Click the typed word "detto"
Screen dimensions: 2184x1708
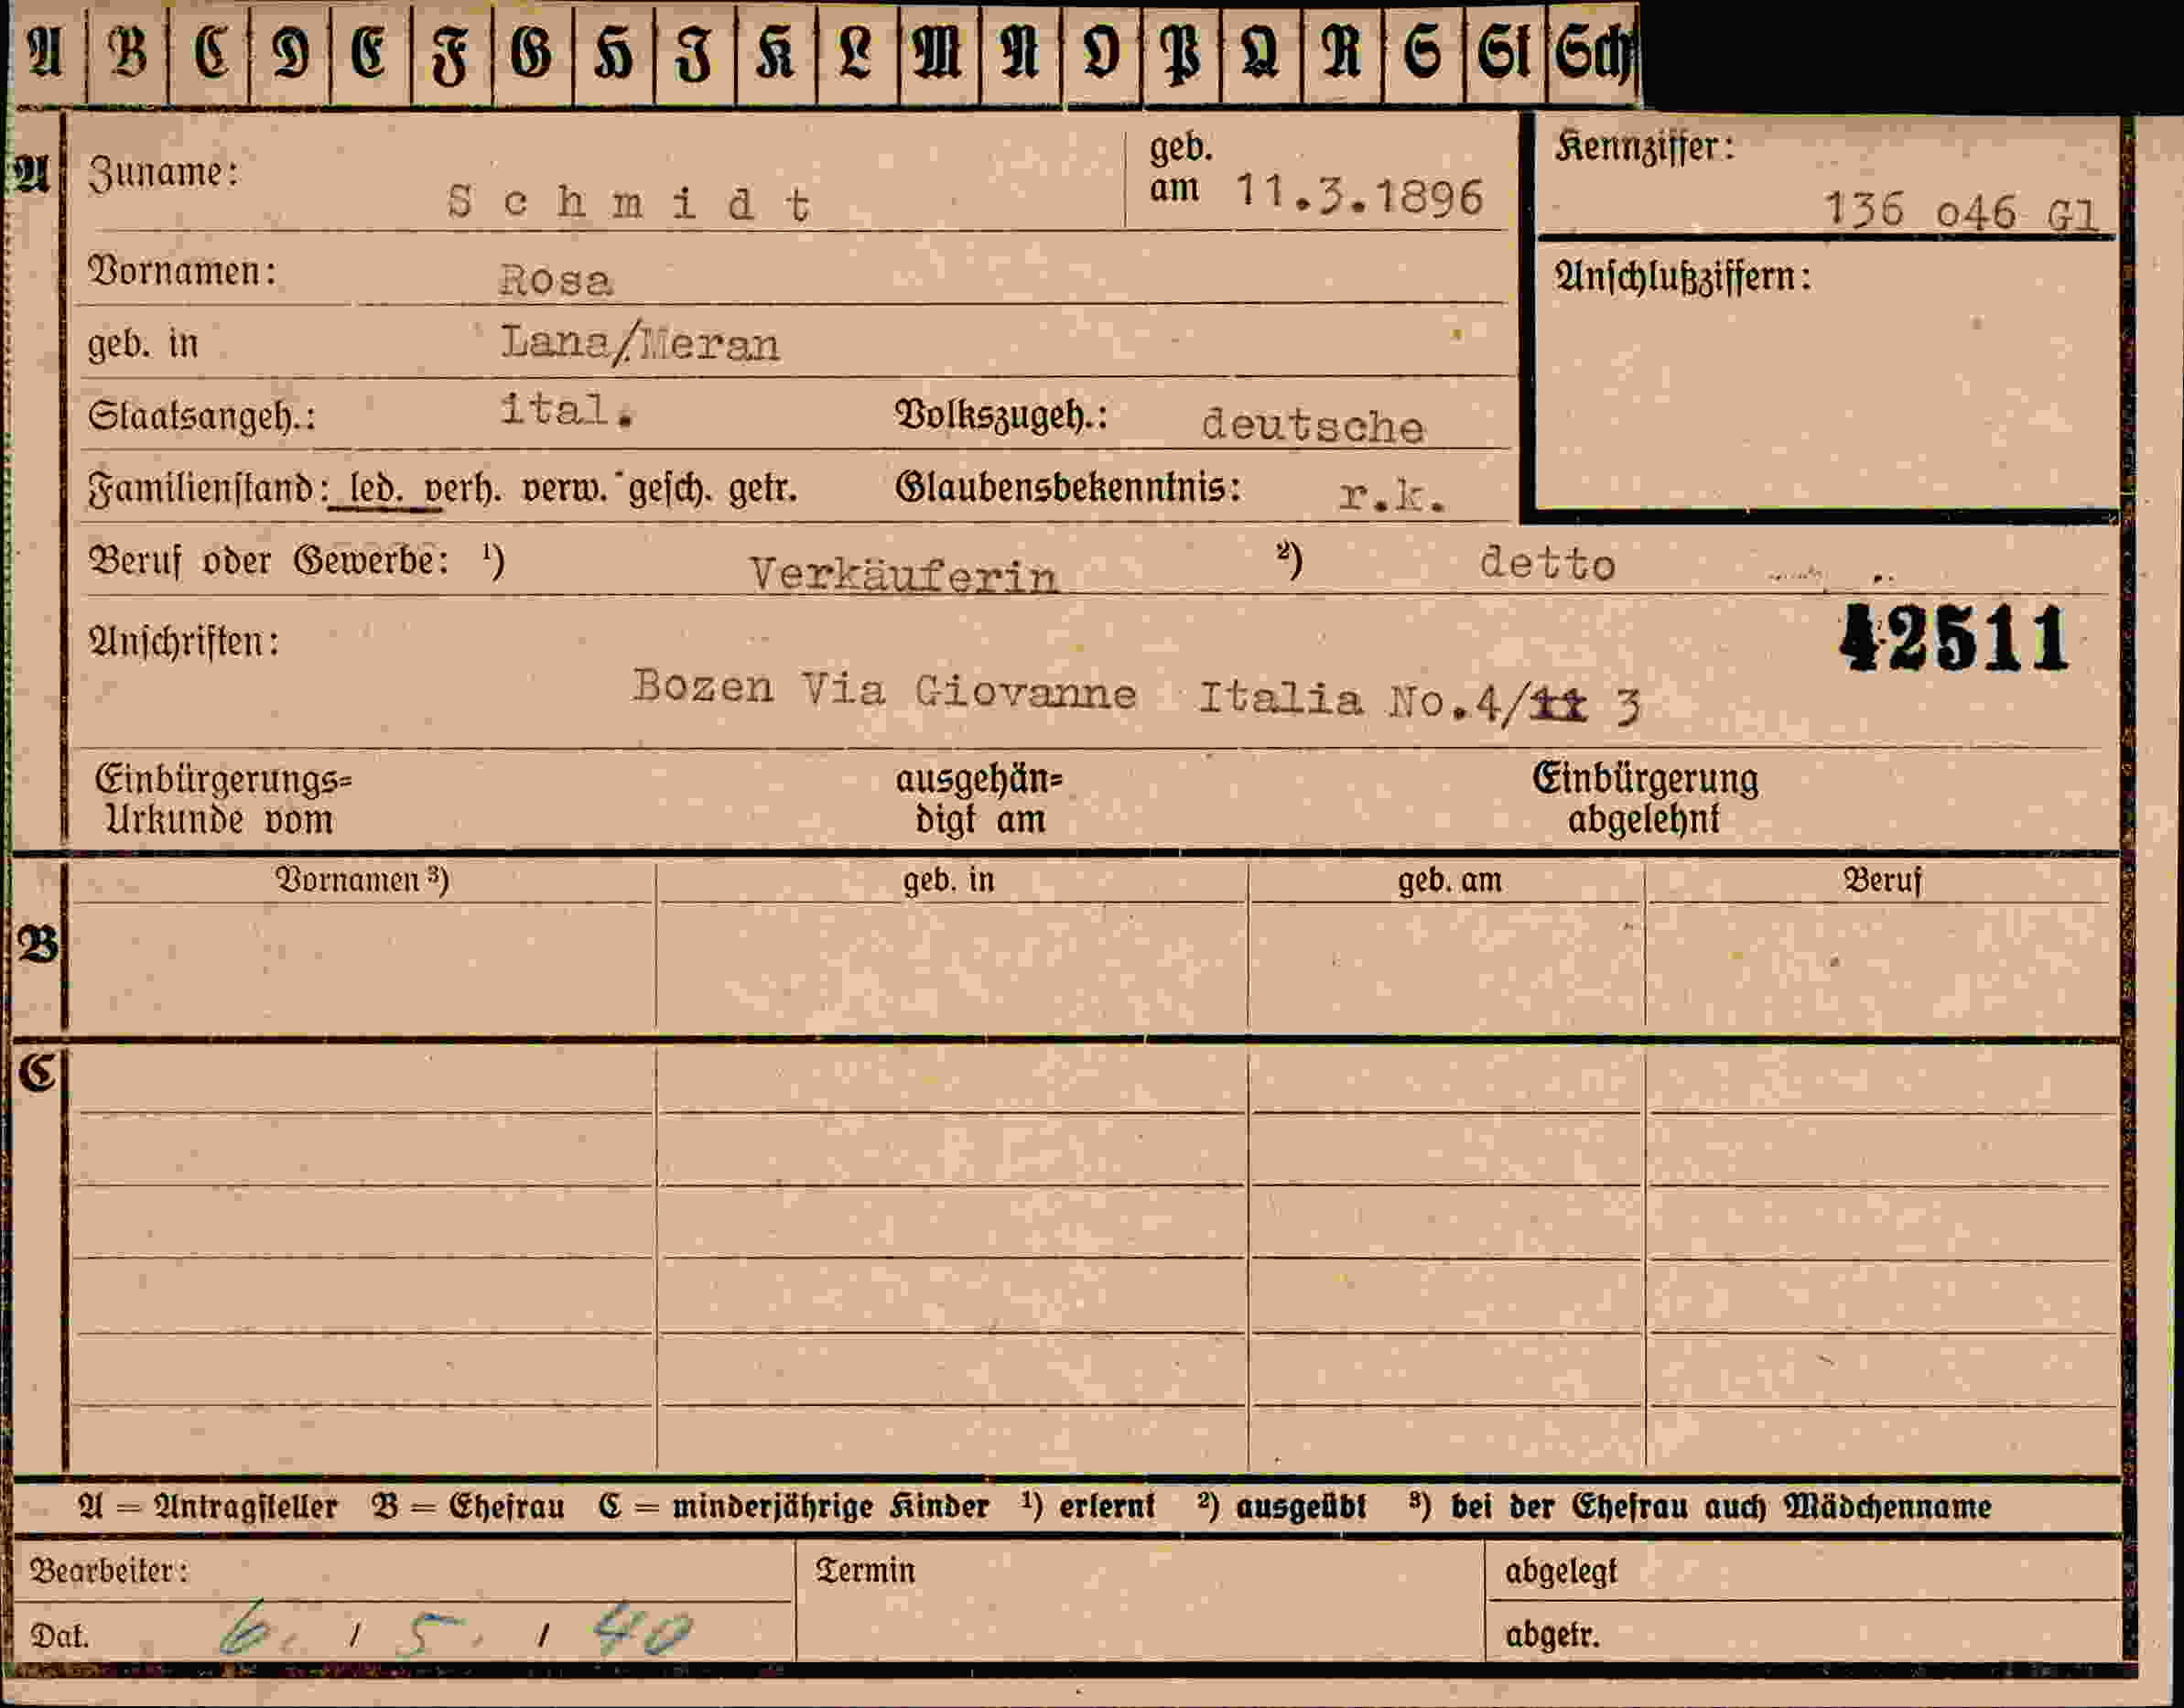click(1547, 563)
